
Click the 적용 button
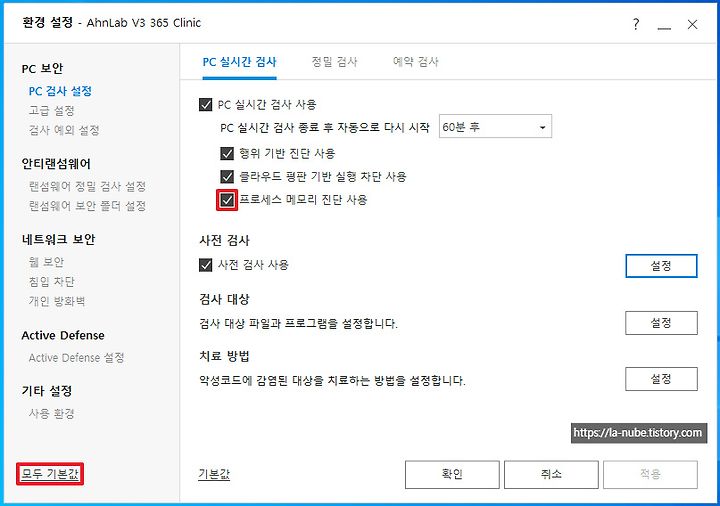pos(650,474)
